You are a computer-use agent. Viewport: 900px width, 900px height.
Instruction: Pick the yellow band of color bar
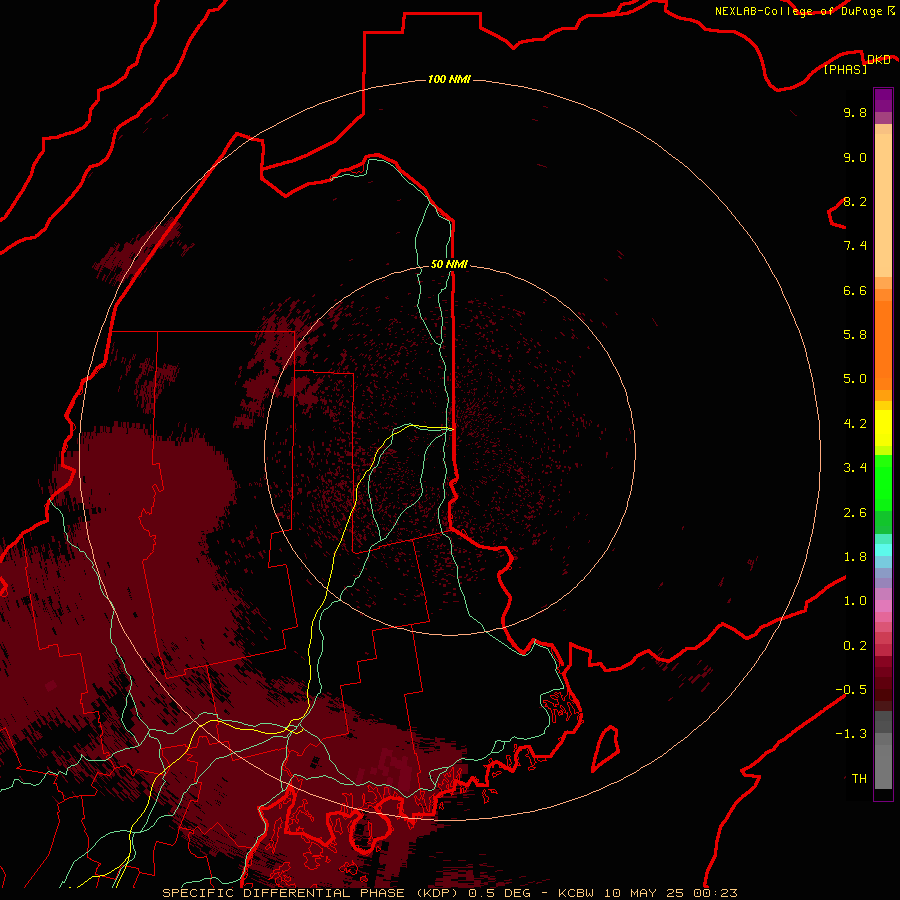tap(883, 428)
